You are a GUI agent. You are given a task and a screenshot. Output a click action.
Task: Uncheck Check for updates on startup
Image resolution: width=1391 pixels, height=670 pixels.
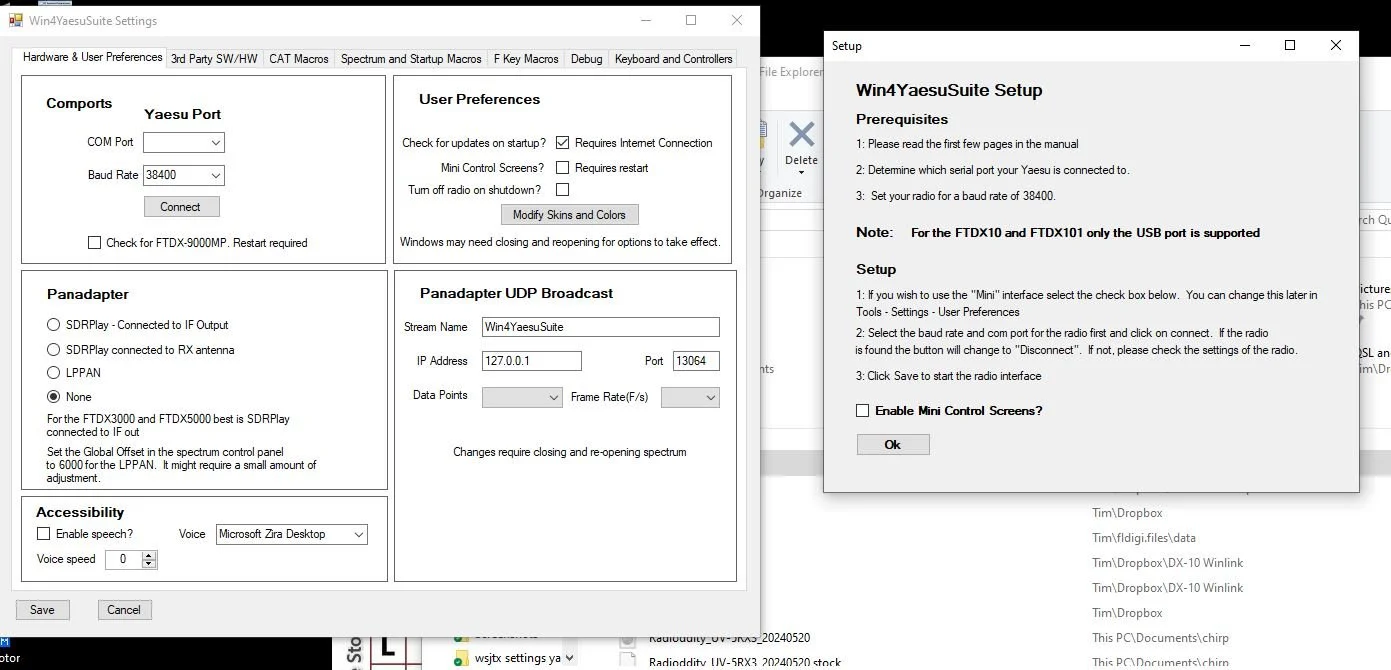[562, 143]
